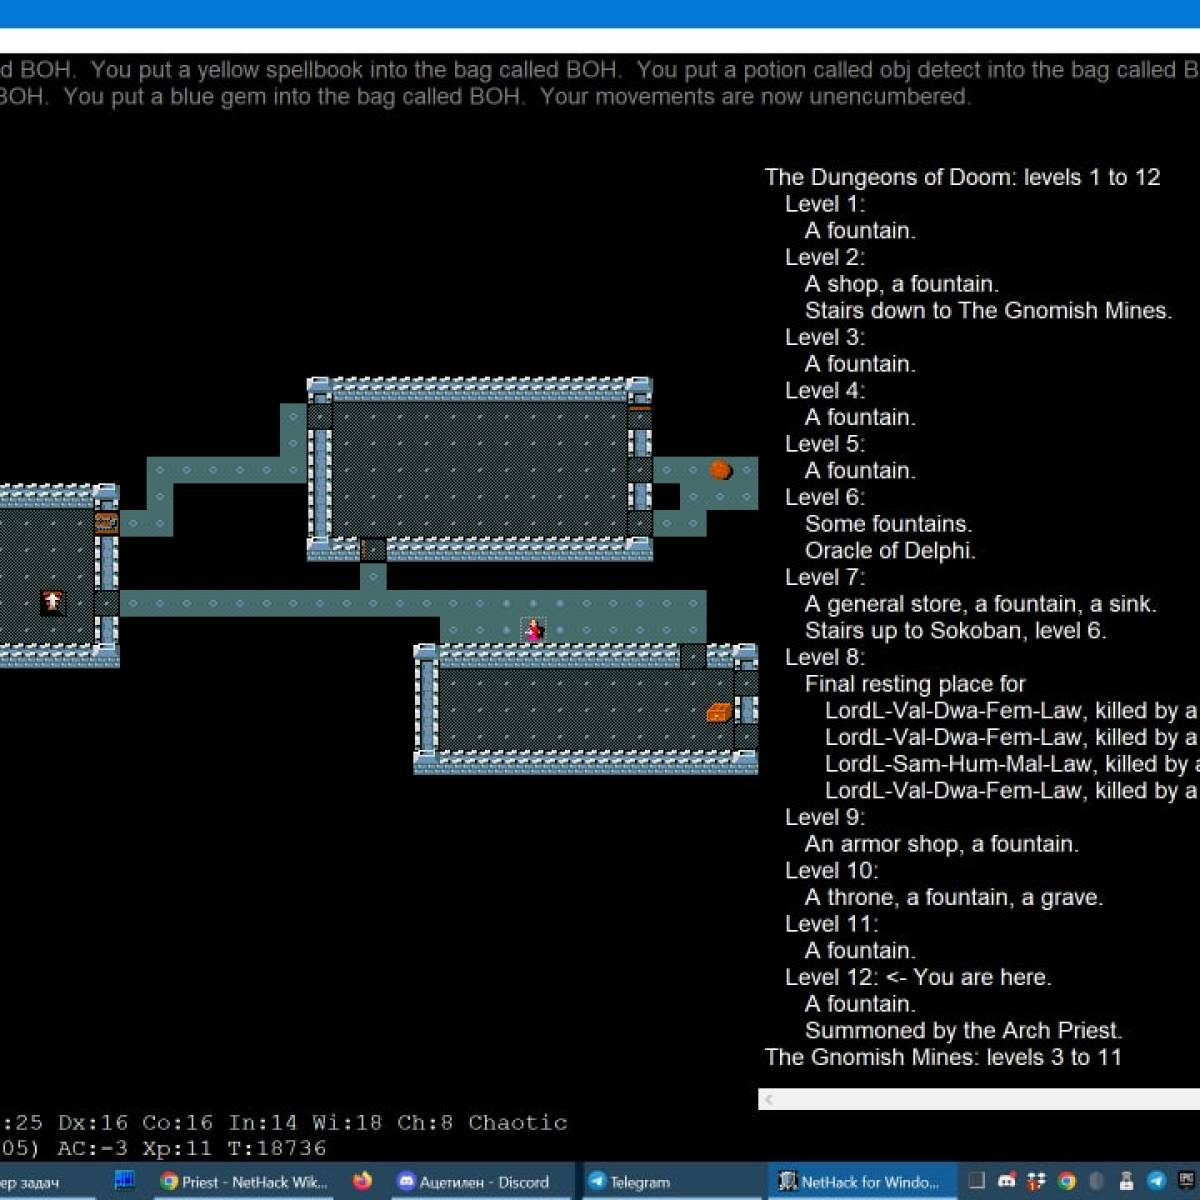Click the priest player character tile

click(534, 630)
